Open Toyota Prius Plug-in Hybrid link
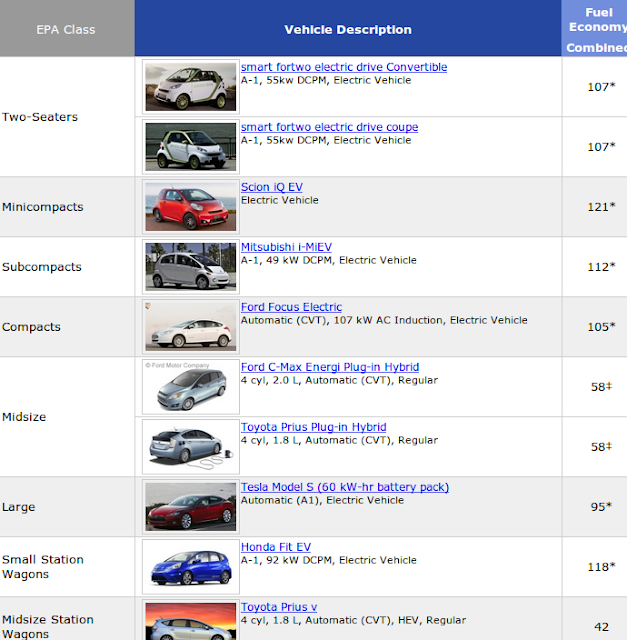 (314, 427)
